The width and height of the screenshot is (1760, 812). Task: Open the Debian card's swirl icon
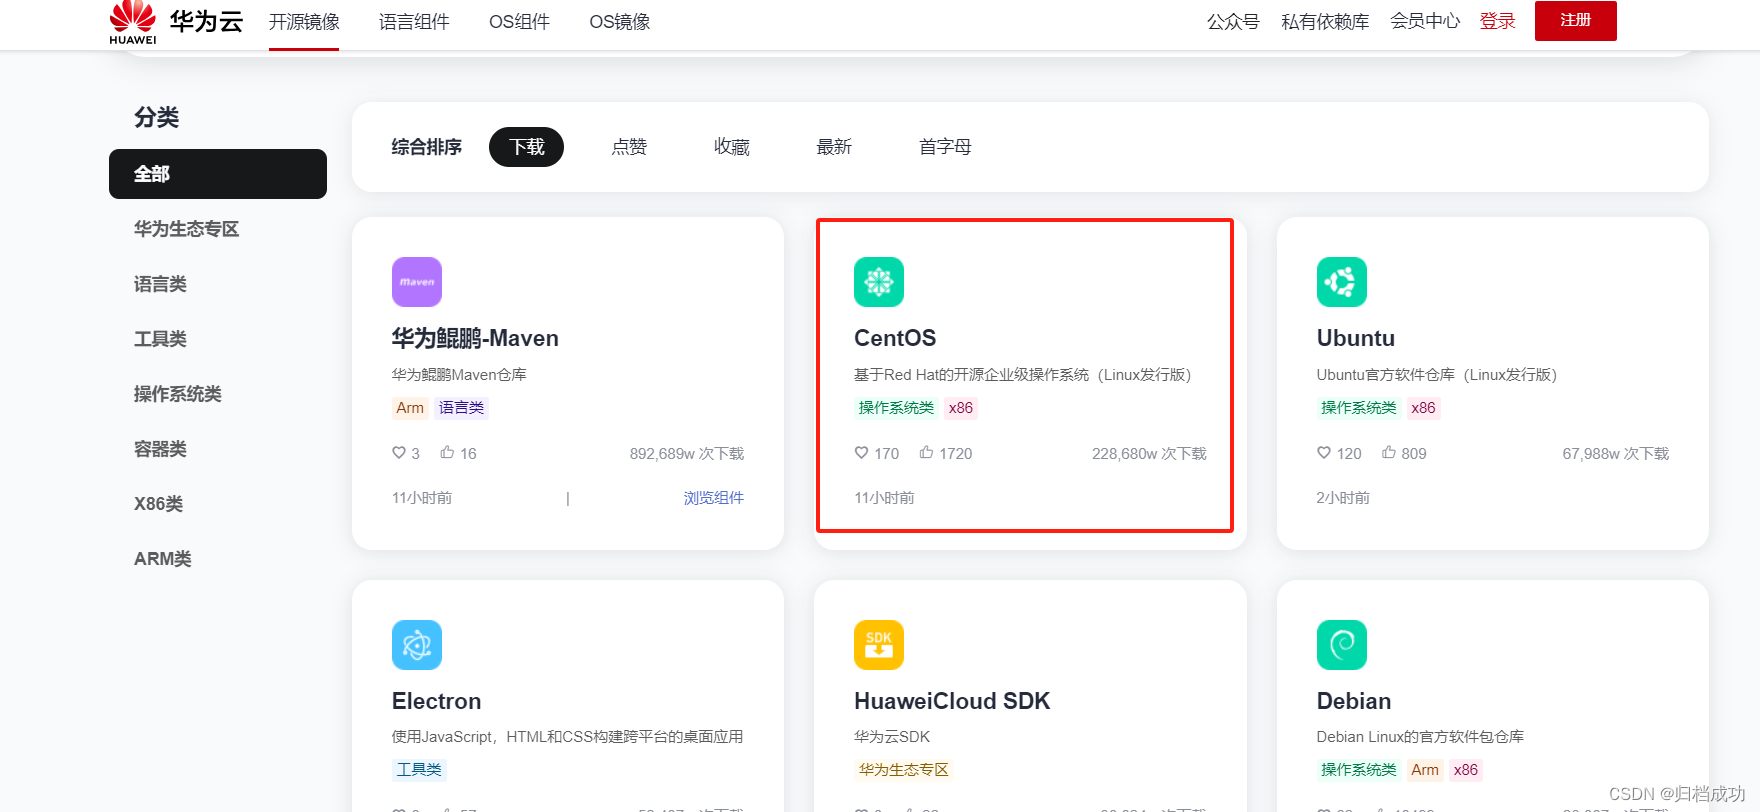[x=1342, y=645]
